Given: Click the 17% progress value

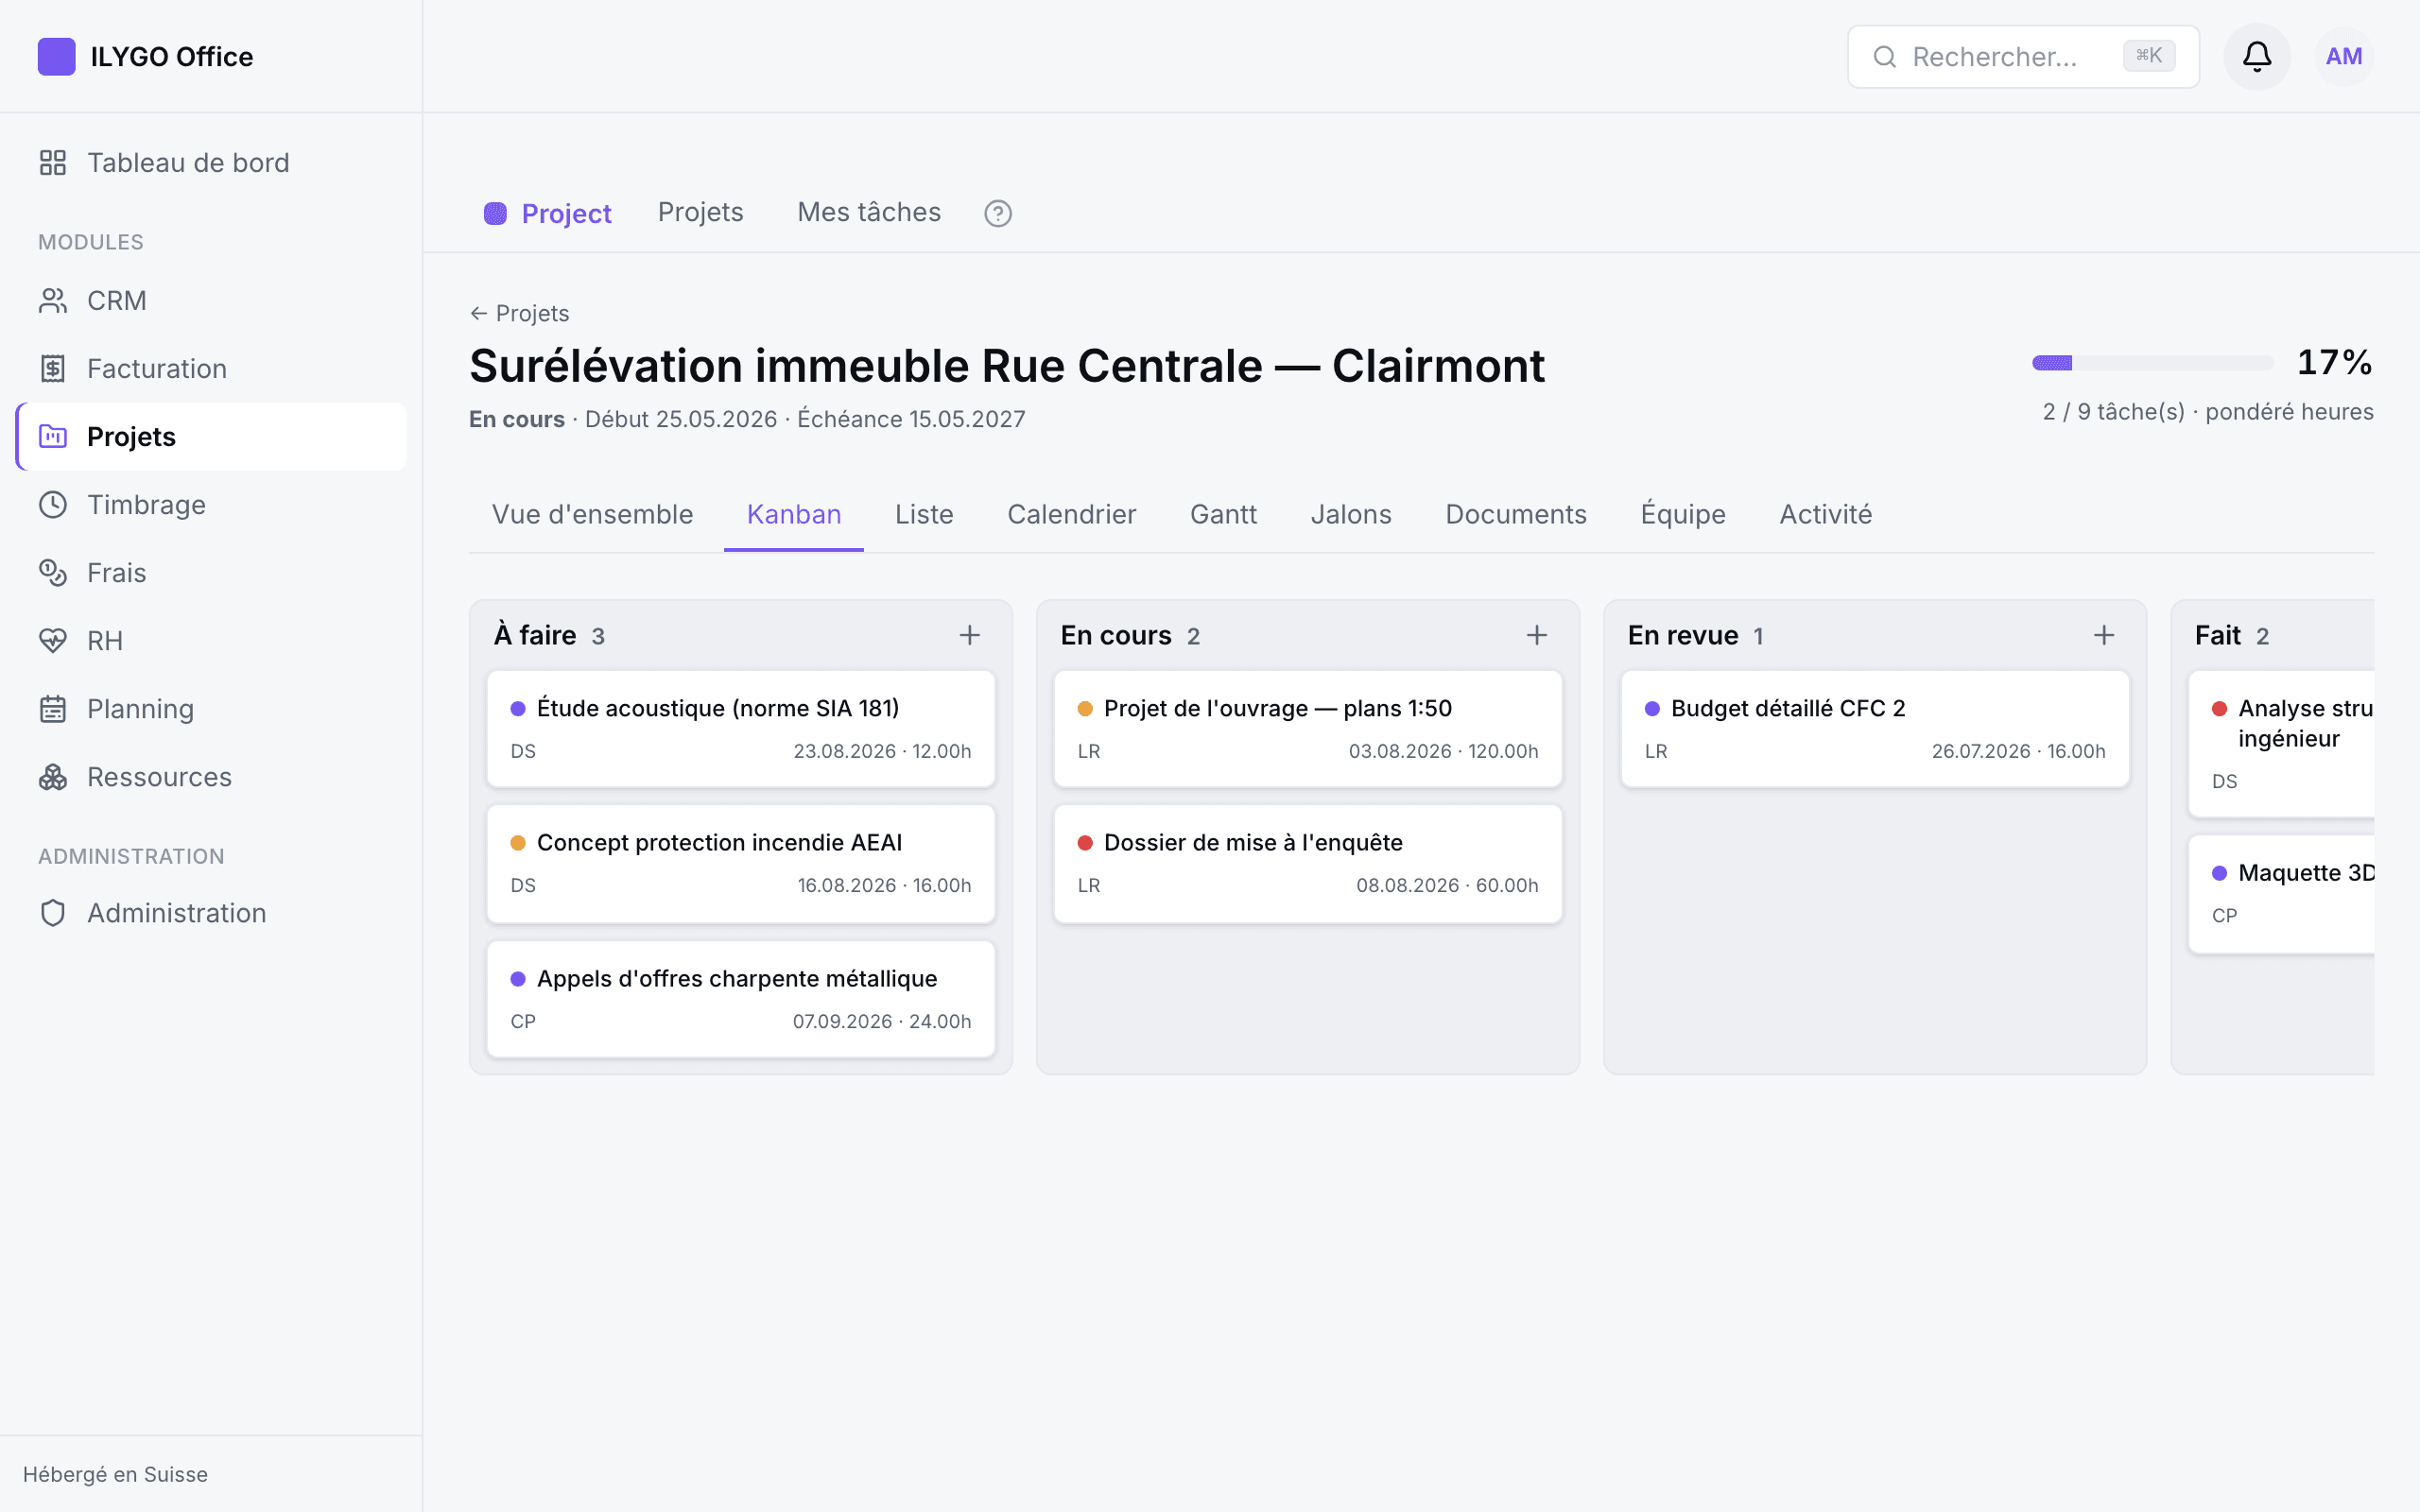Looking at the screenshot, I should pos(2334,362).
